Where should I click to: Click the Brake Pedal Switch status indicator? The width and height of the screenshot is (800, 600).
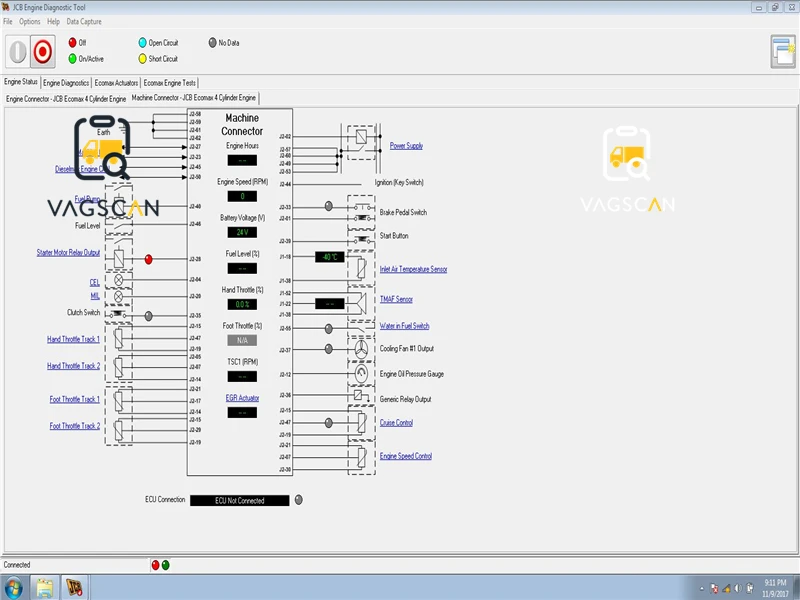click(x=329, y=206)
